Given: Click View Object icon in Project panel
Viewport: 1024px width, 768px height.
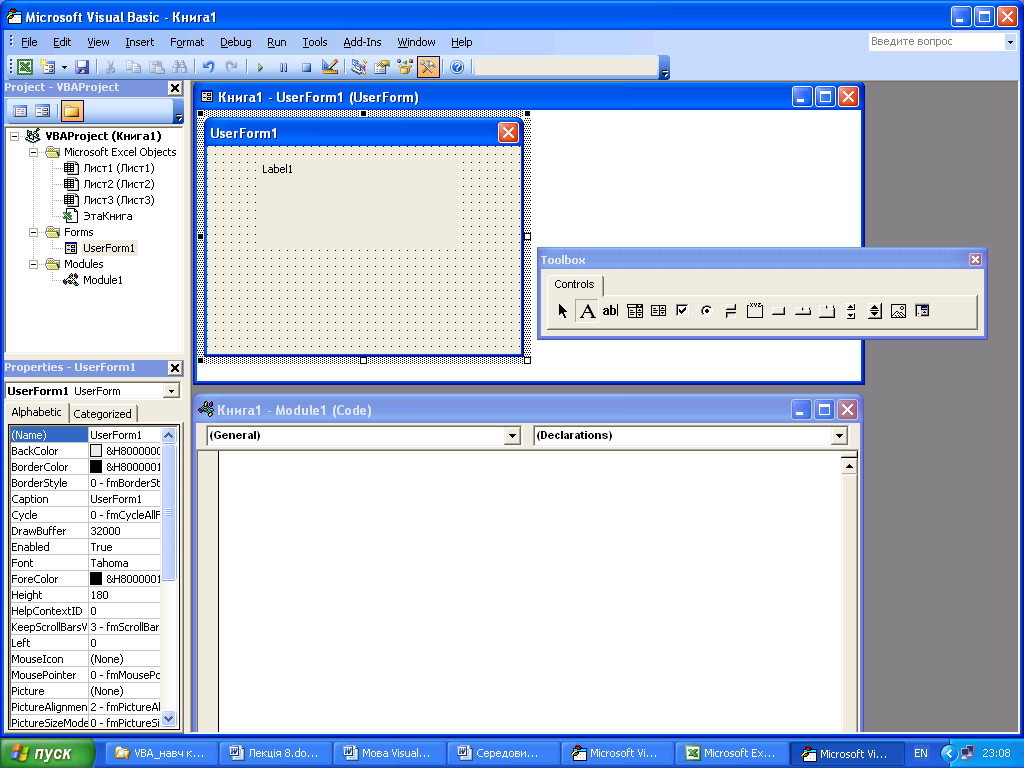Looking at the screenshot, I should (43, 111).
